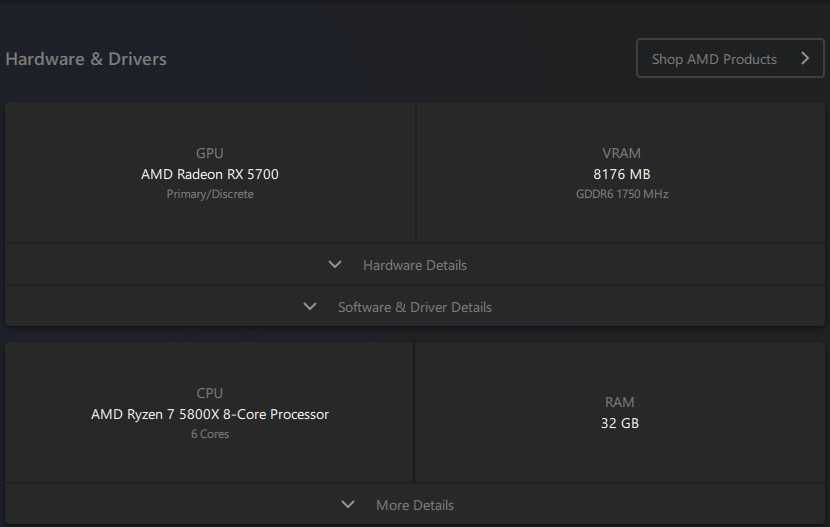Click the chevron icon beside Hardware Details
The width and height of the screenshot is (830, 527).
coord(335,265)
